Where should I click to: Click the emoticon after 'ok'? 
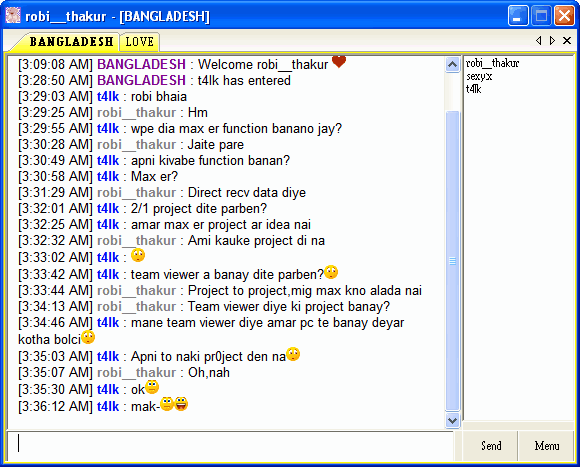(152, 387)
